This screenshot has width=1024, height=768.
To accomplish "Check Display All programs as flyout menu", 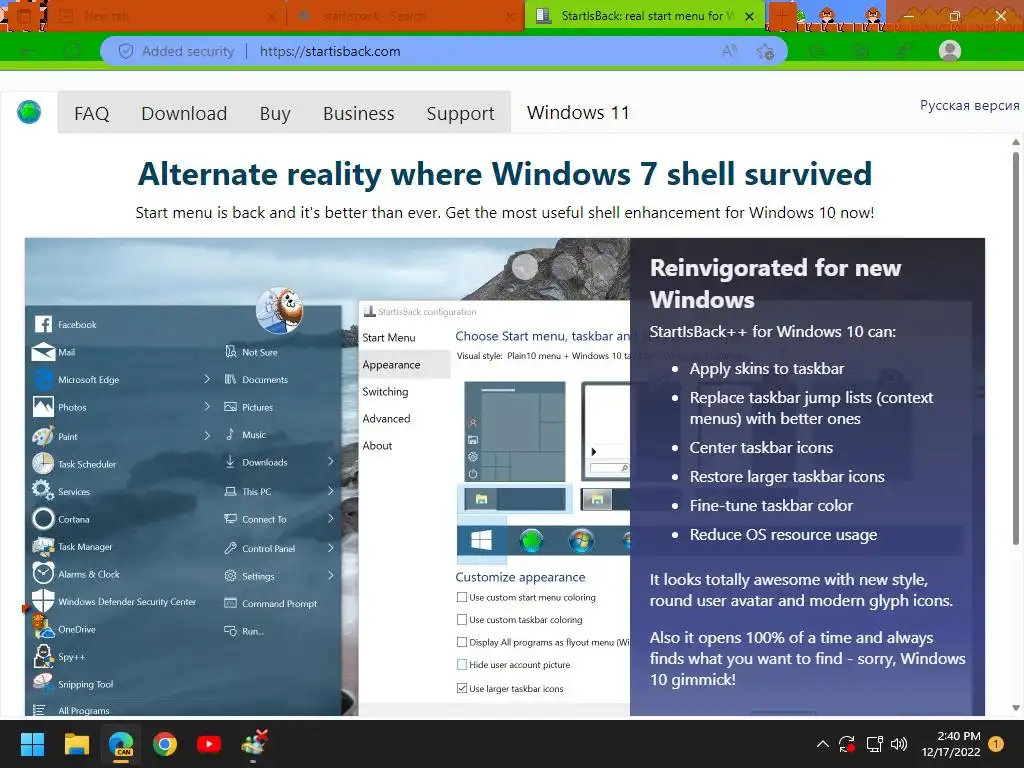I will [462, 642].
